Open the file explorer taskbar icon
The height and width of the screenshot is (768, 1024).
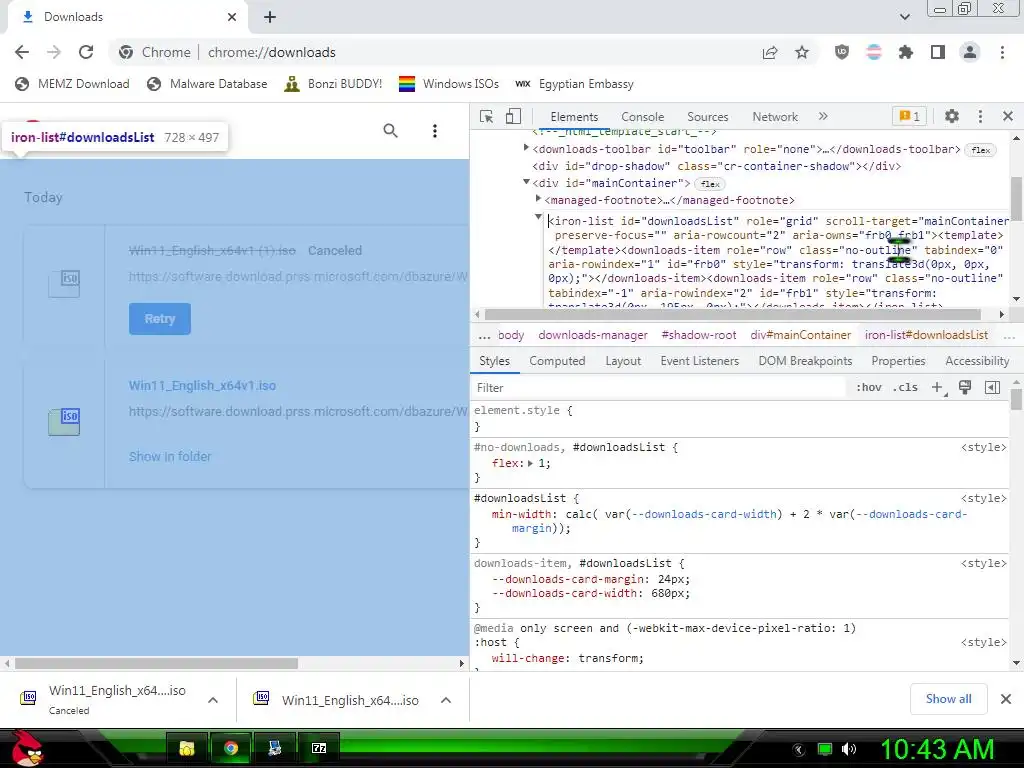[187, 748]
